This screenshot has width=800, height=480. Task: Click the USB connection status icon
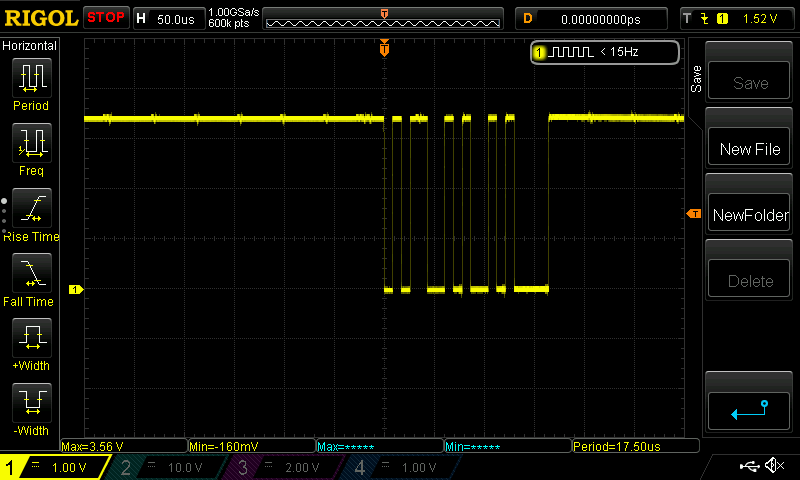coord(749,466)
